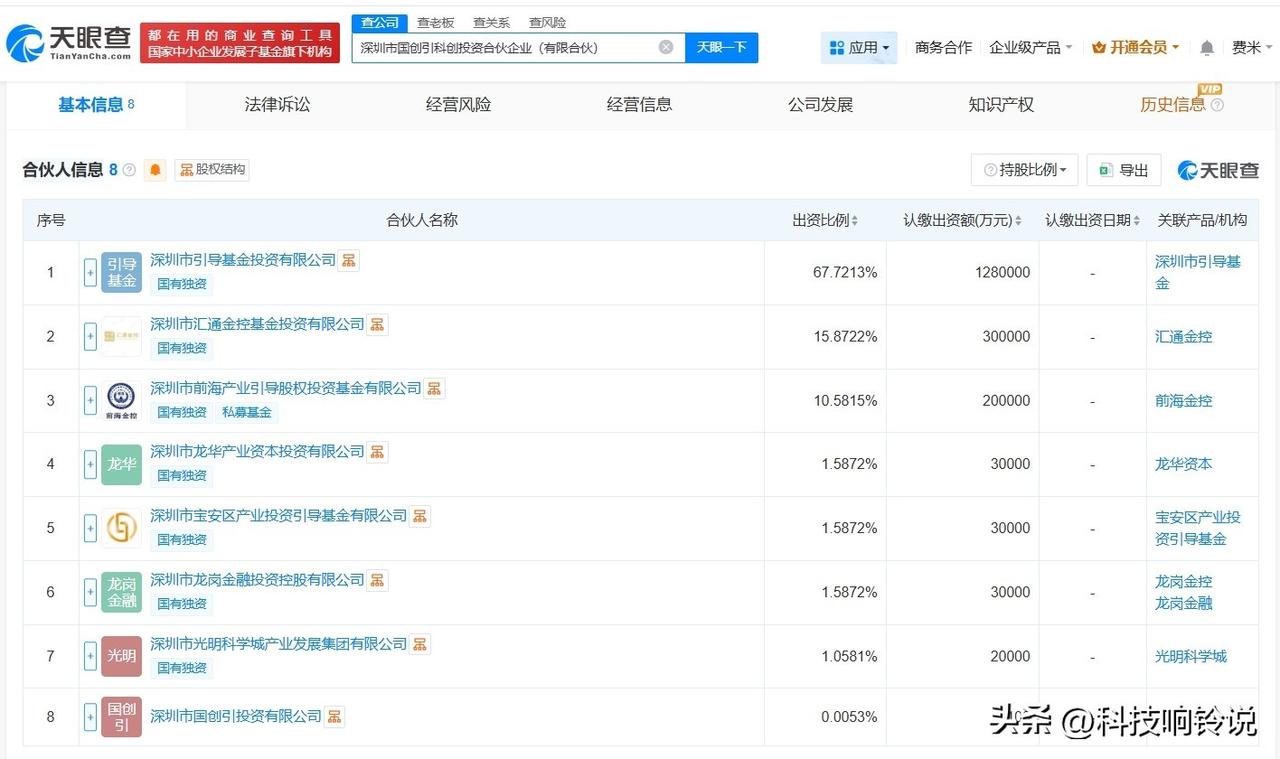Image resolution: width=1280 pixels, height=759 pixels.
Task: Switch to 历史信息 VIP tab
Action: (x=1181, y=103)
